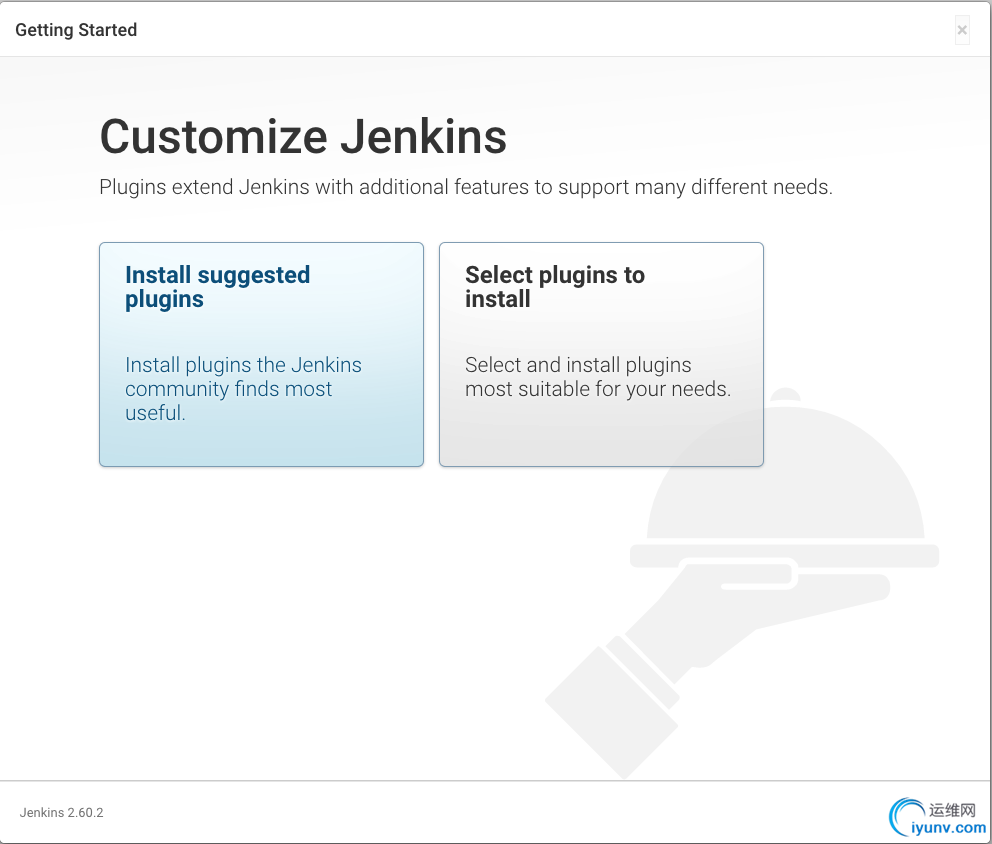Click the Customize Jenkins heading
Screen dimensions: 992x844
pos(303,137)
